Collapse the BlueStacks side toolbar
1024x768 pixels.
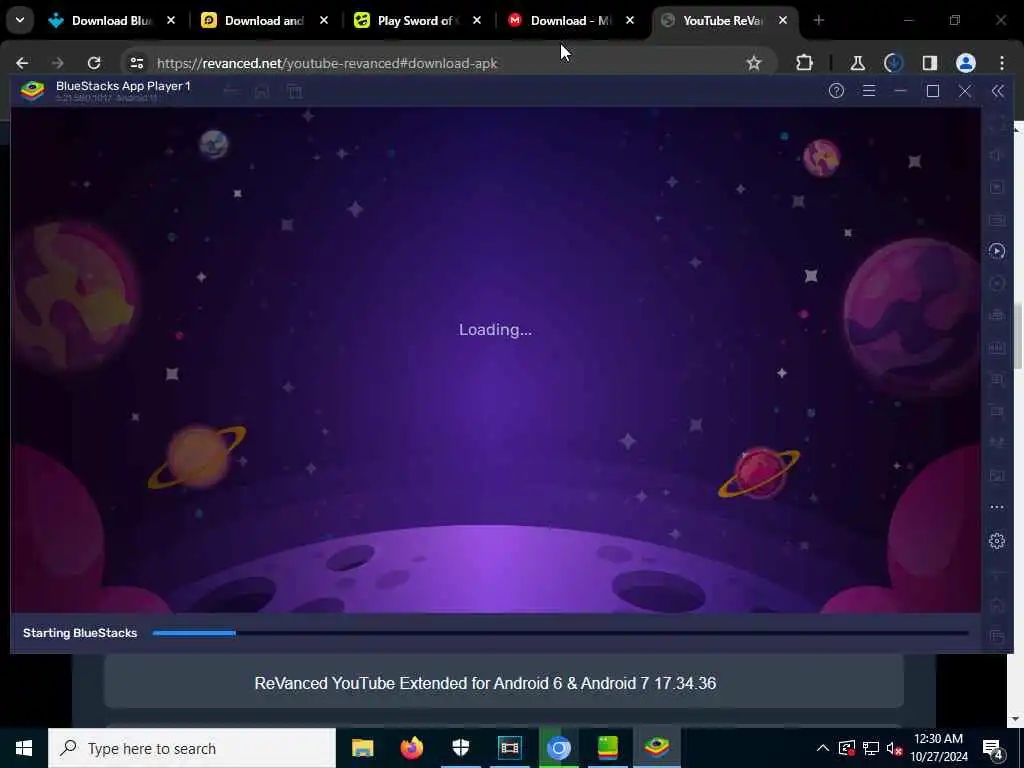[x=997, y=91]
